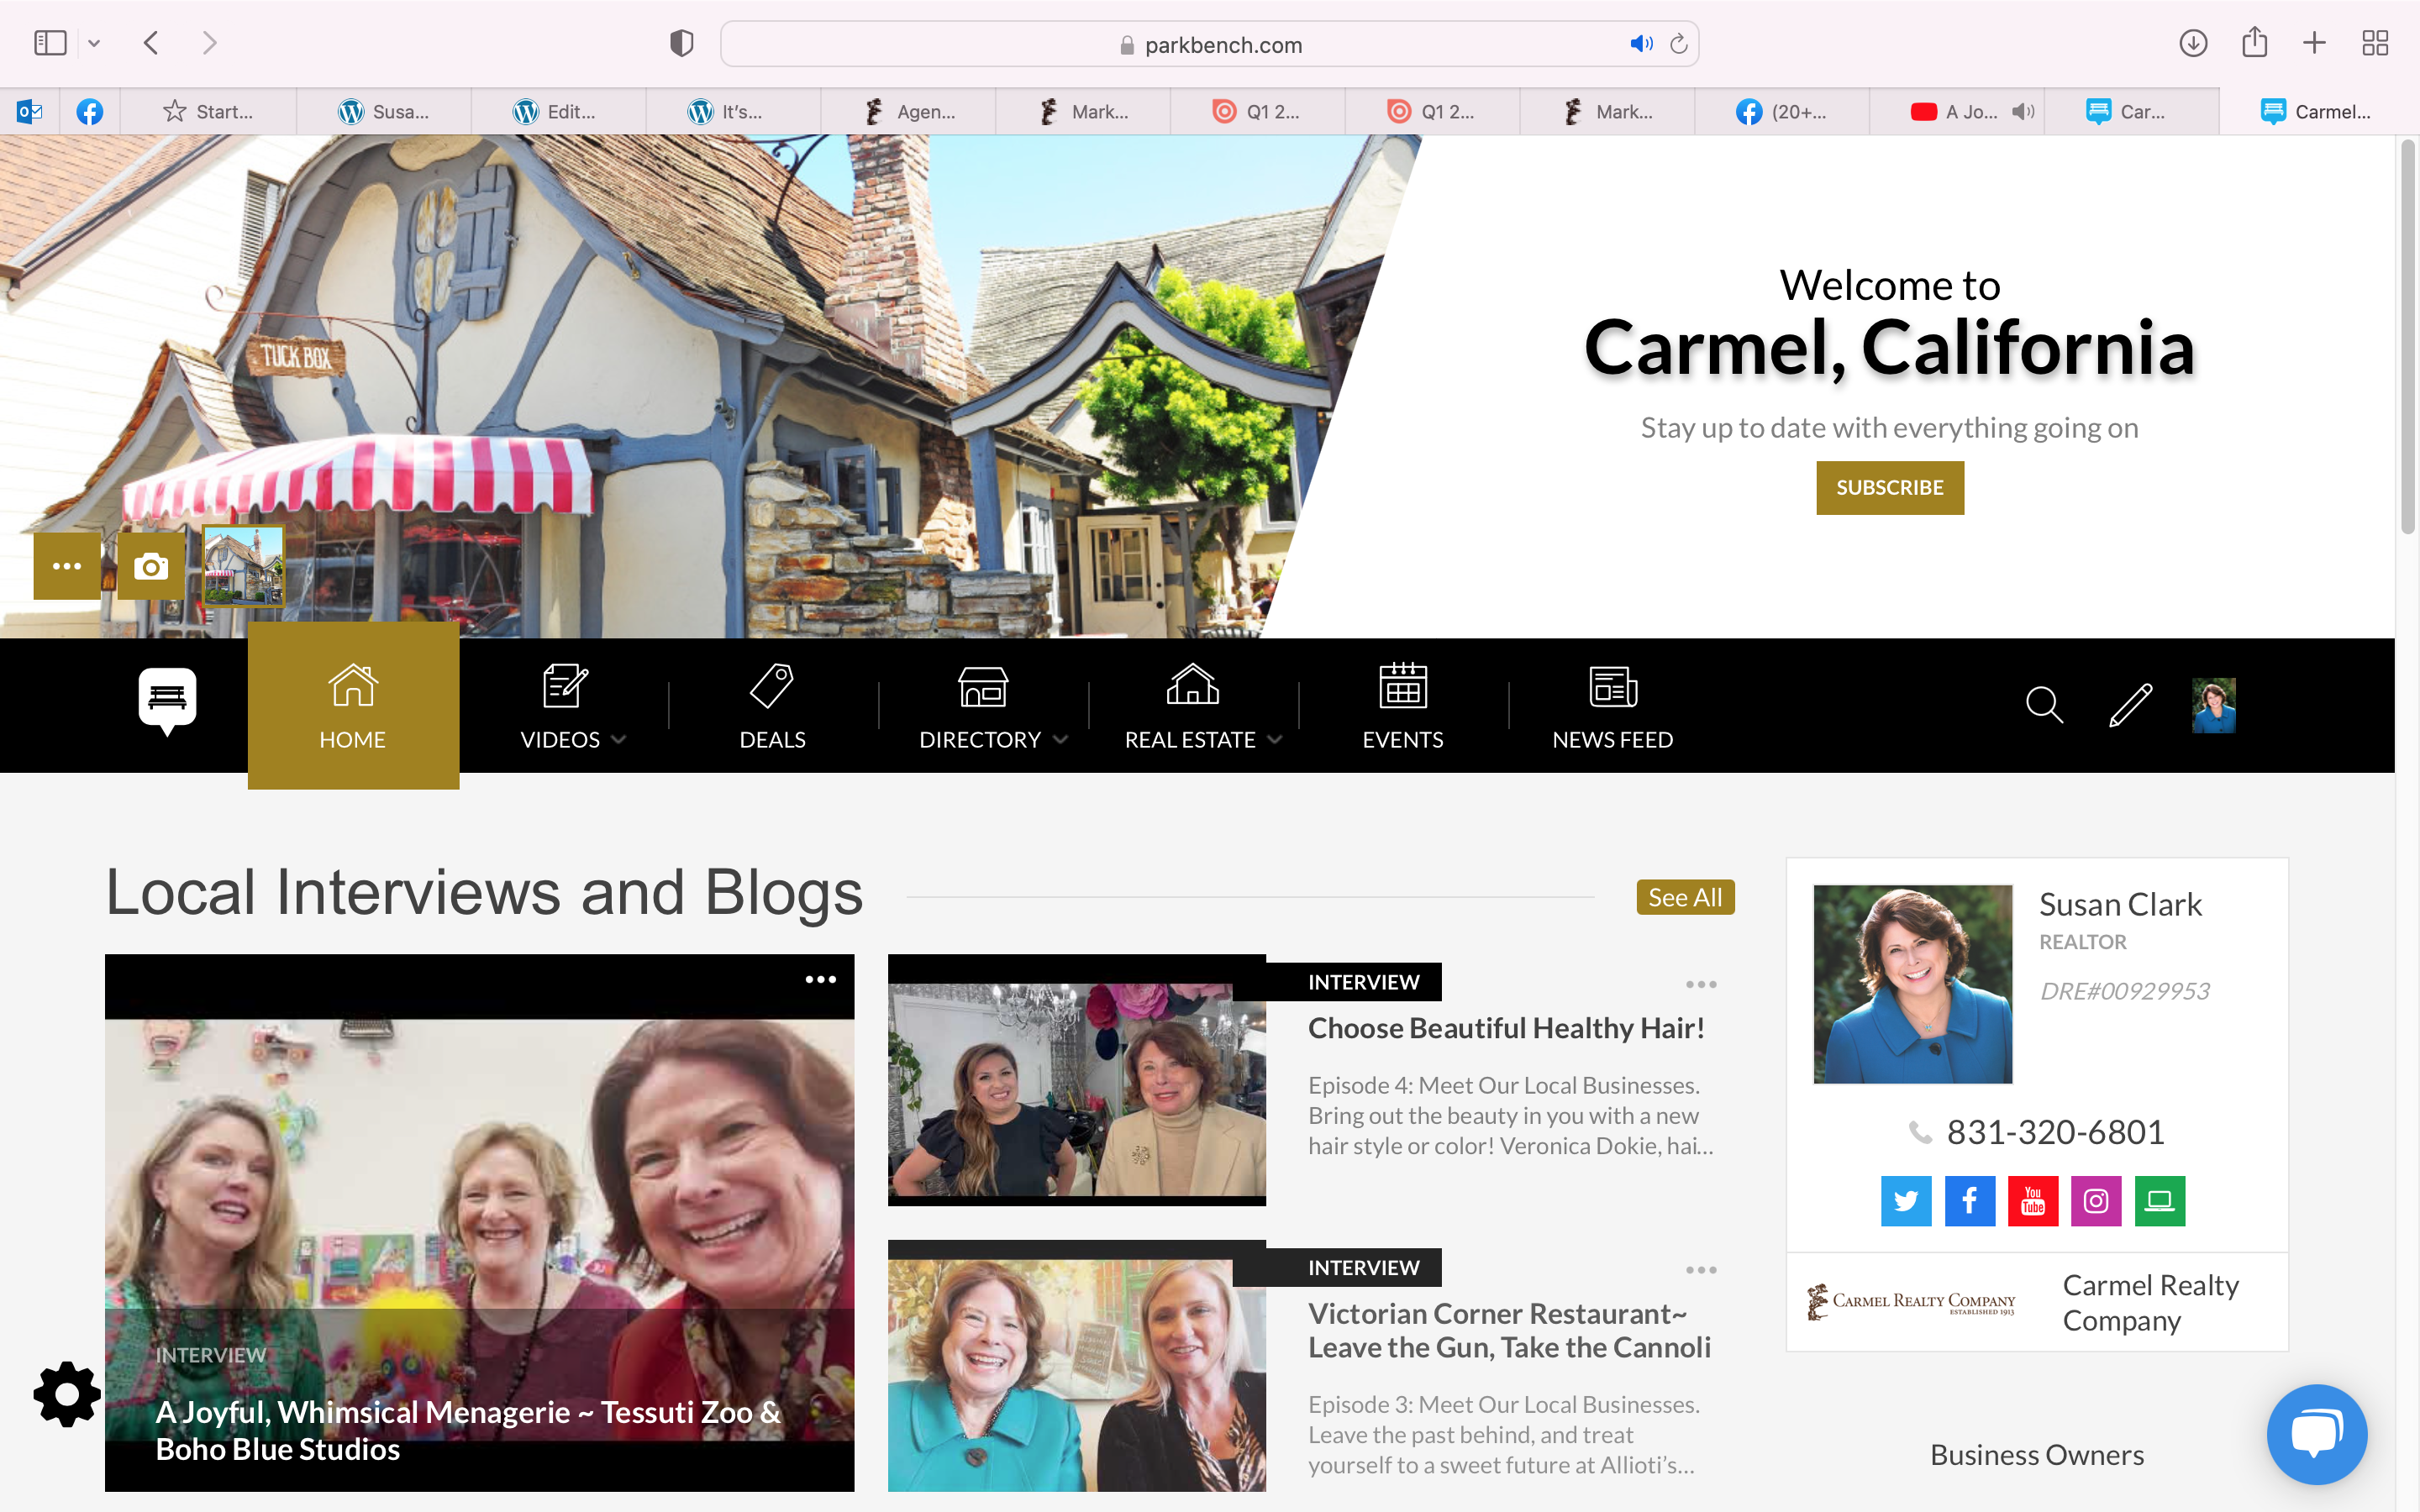Open the blue chat bubble widget

tap(2316, 1433)
